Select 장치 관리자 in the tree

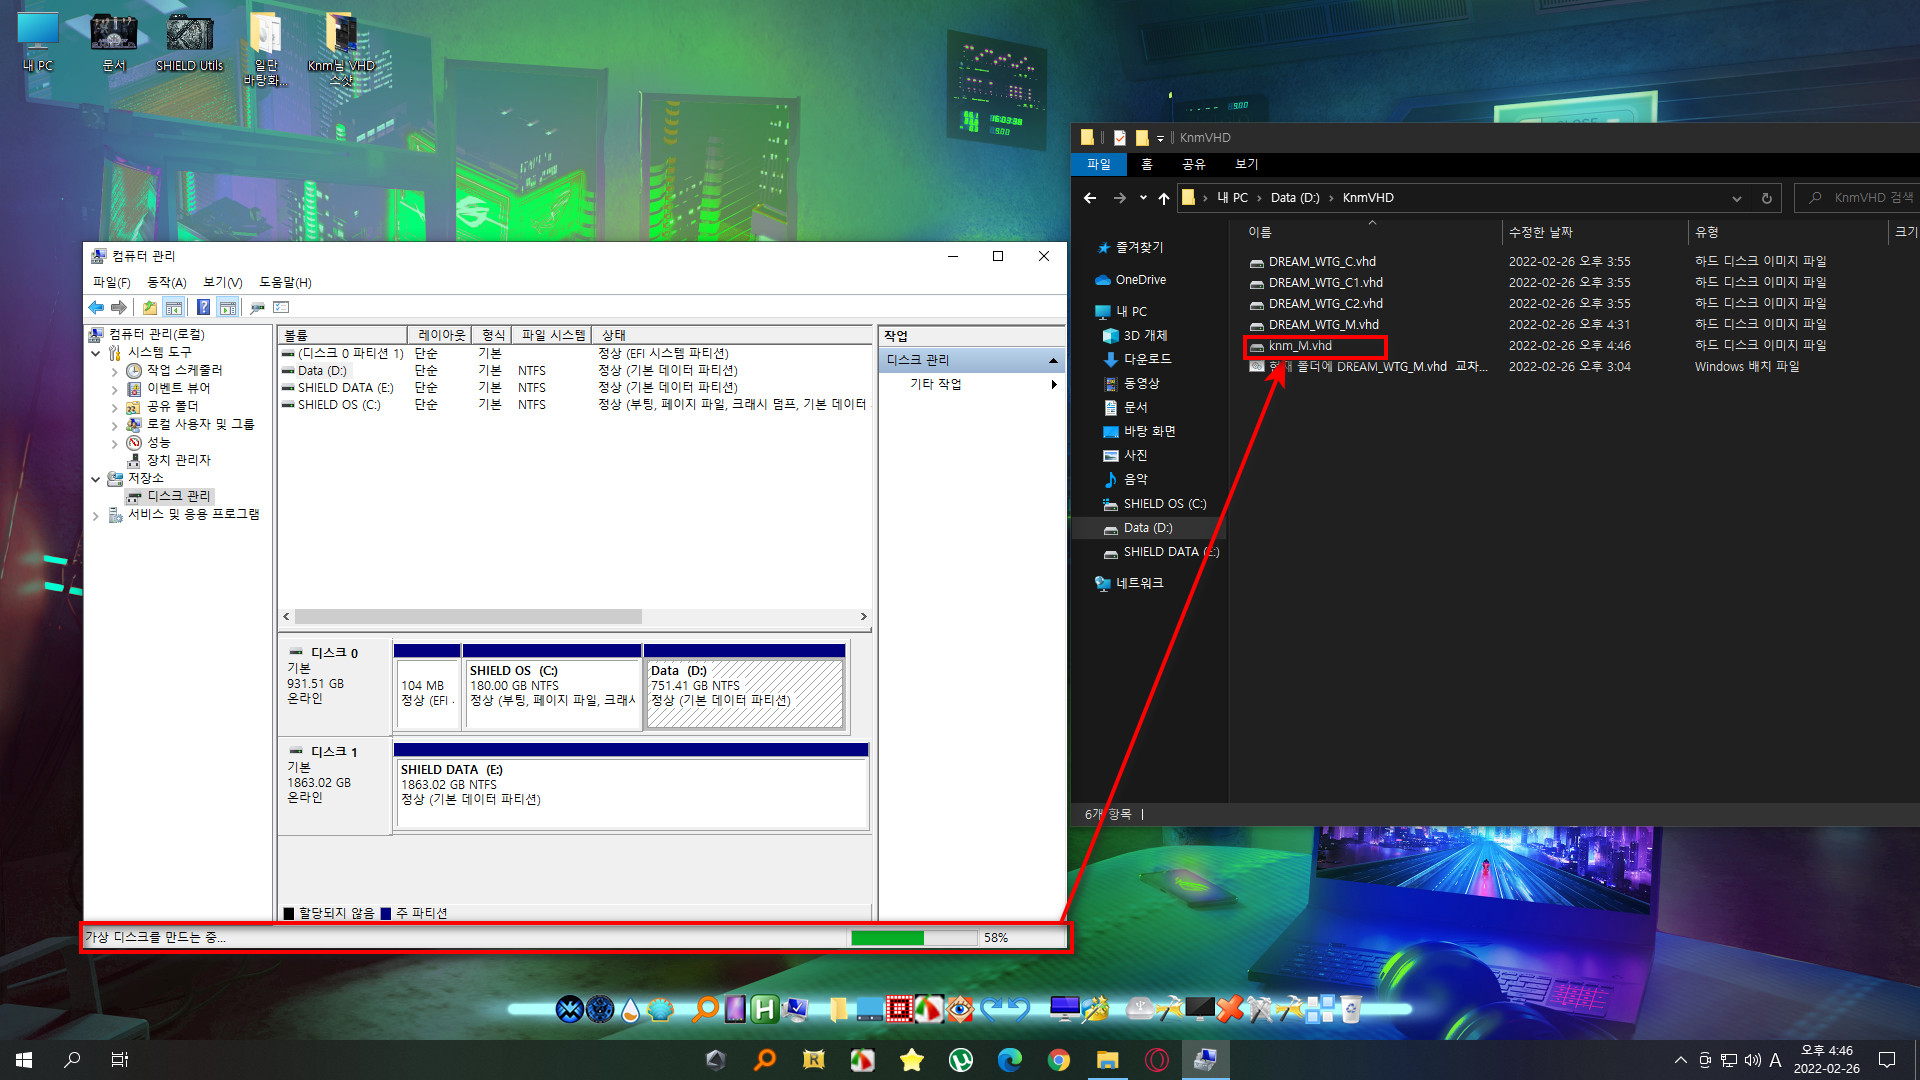click(178, 460)
